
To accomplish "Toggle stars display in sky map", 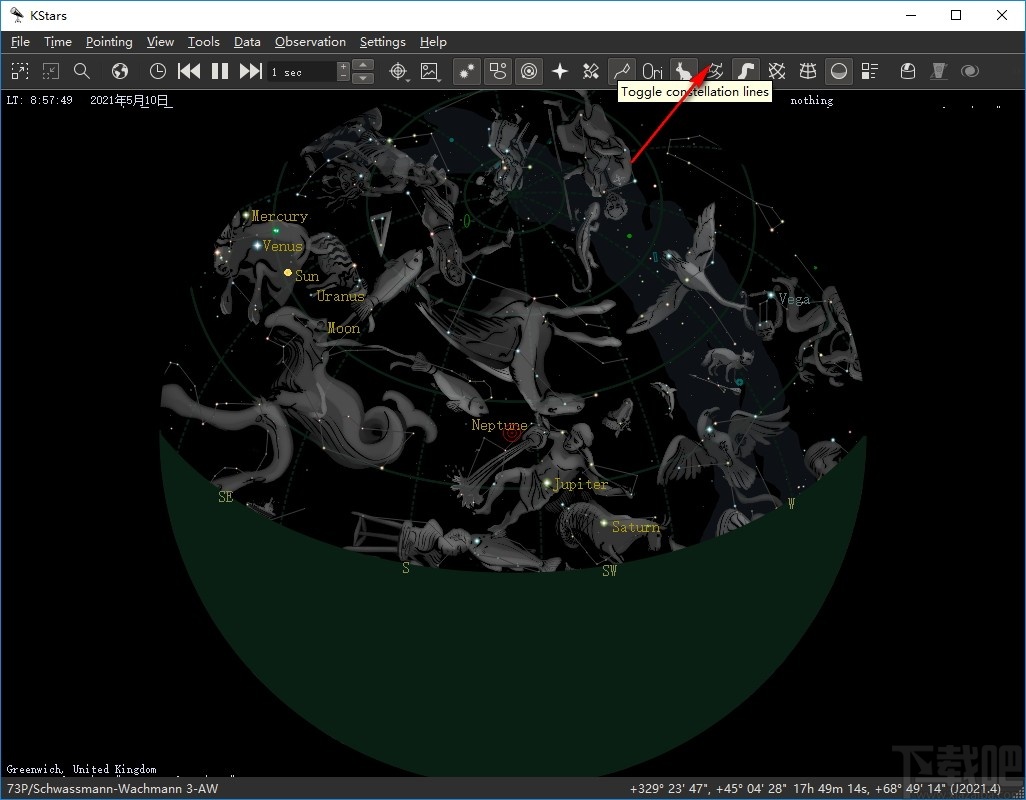I will 466,71.
